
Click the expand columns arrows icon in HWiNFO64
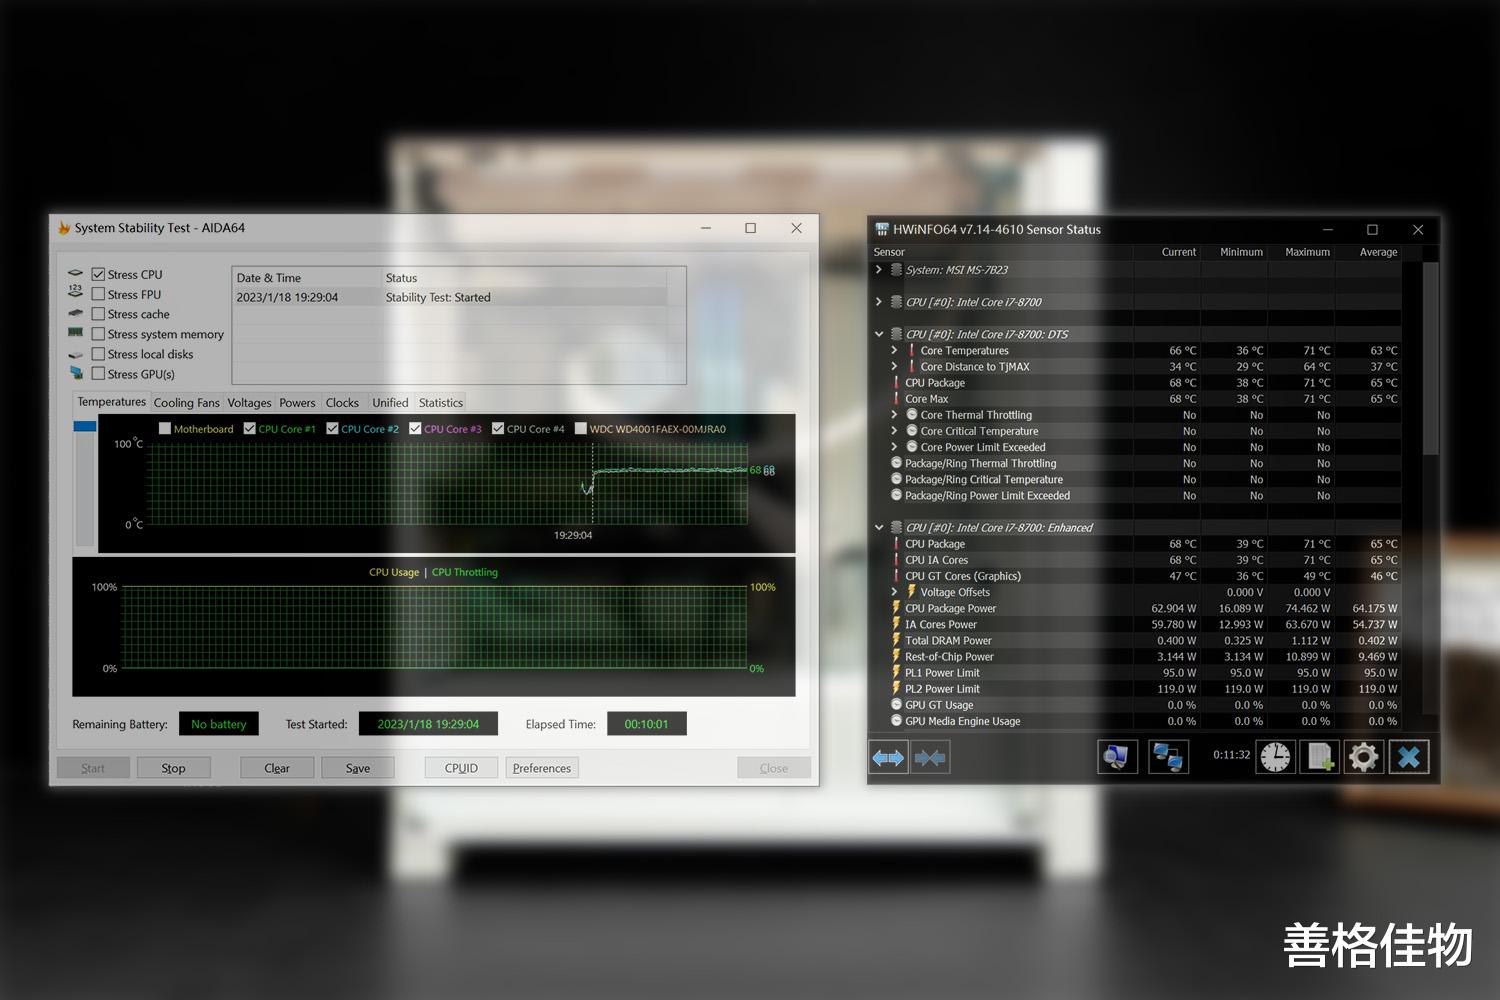pyautogui.click(x=888, y=758)
